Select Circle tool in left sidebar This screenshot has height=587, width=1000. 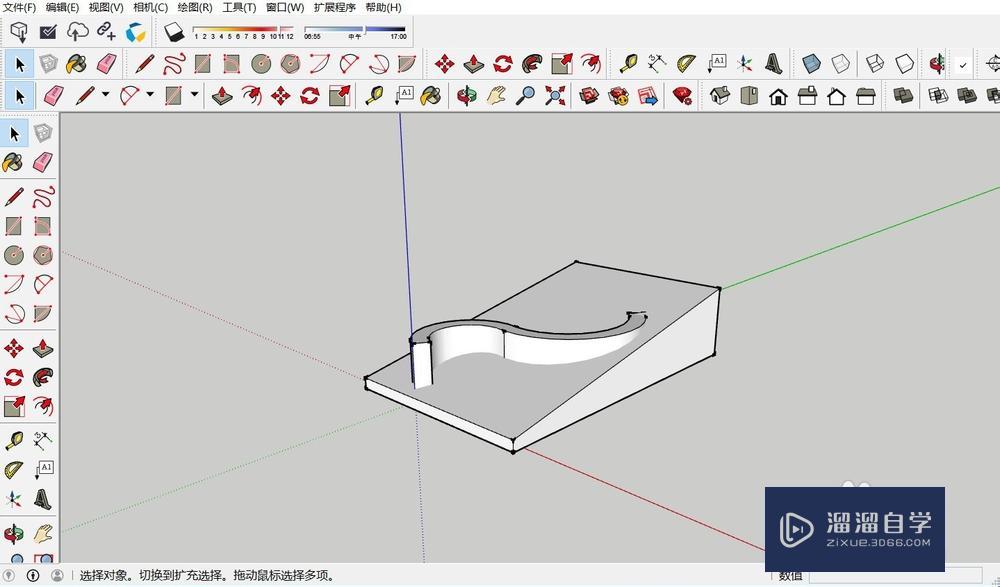click(13, 255)
